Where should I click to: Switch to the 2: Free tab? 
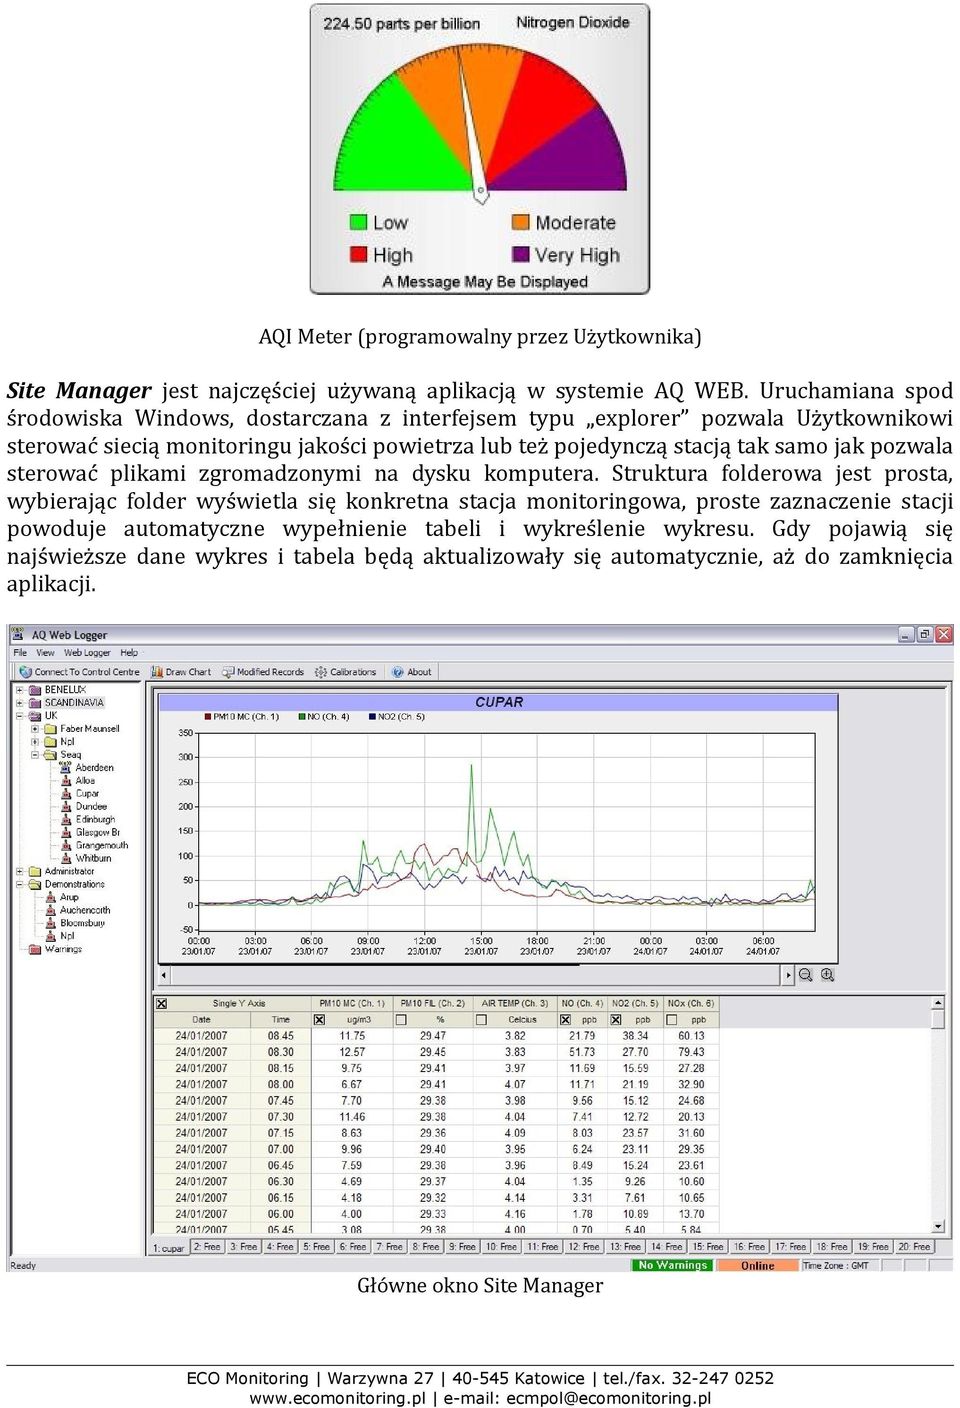207,1247
